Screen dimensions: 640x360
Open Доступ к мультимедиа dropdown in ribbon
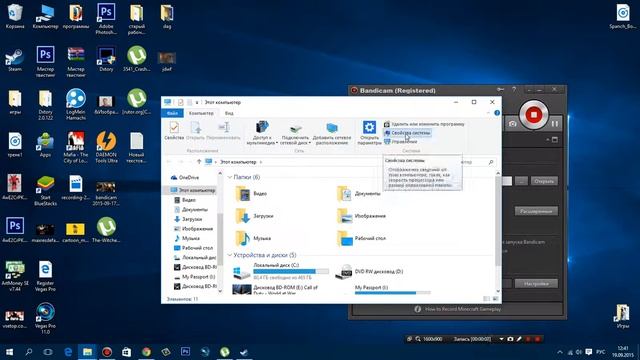coord(262,133)
